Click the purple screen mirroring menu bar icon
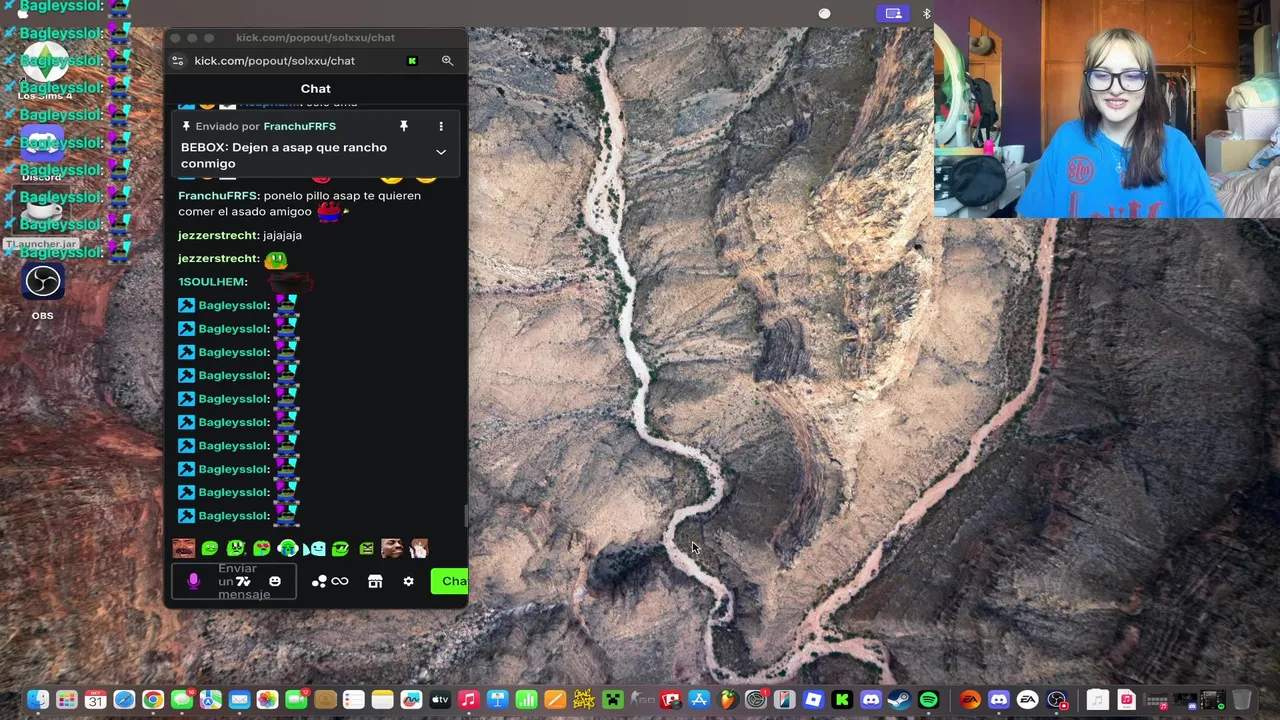This screenshot has width=1280, height=720. click(x=893, y=13)
